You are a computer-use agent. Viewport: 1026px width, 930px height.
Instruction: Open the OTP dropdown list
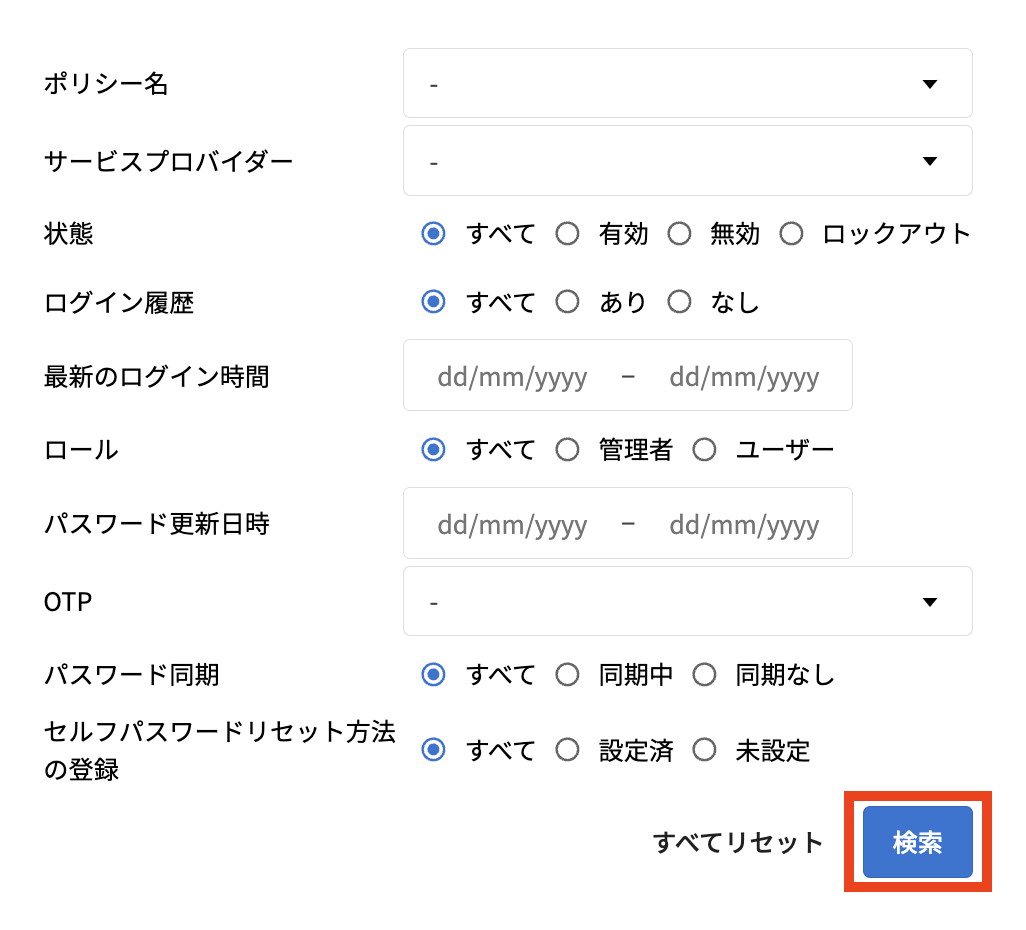click(687, 602)
